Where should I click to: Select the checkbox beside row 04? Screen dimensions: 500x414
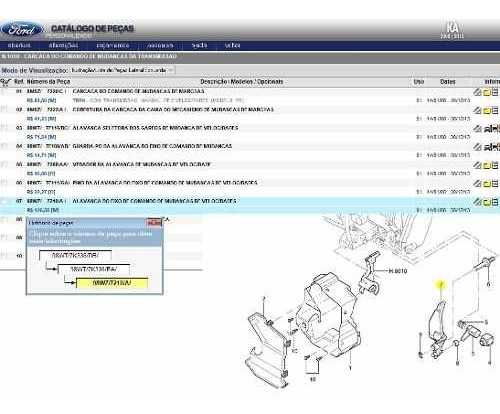4,146
